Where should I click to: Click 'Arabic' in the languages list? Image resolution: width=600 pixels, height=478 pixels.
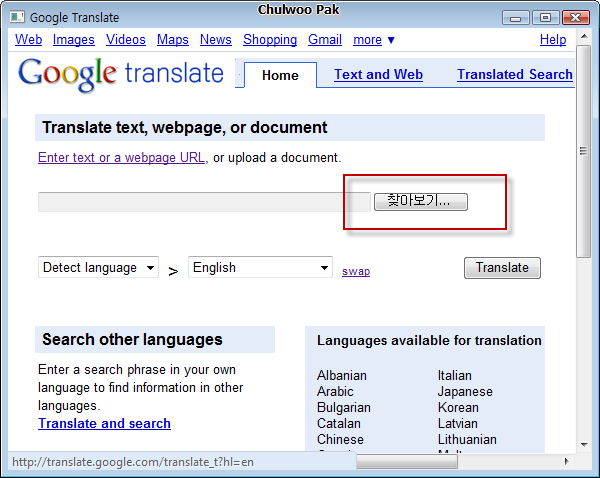point(335,392)
